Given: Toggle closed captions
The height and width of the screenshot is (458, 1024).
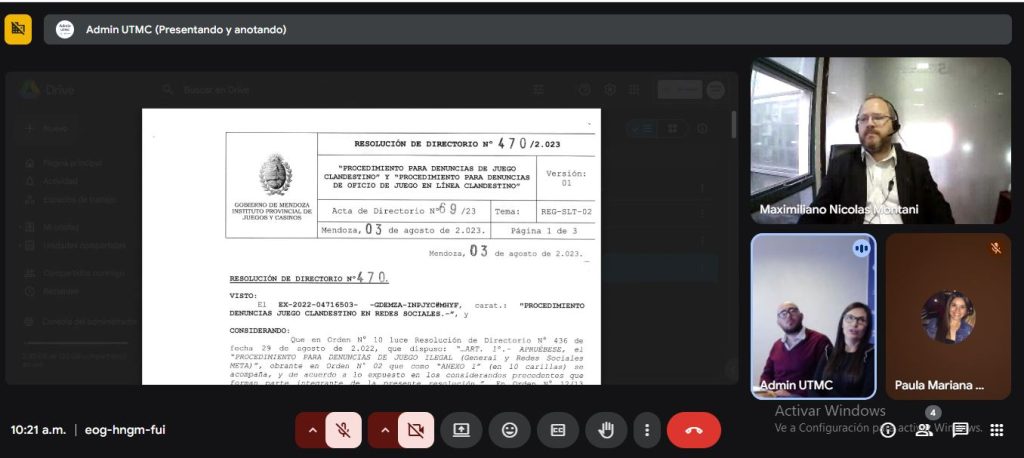Looking at the screenshot, I should 558,430.
